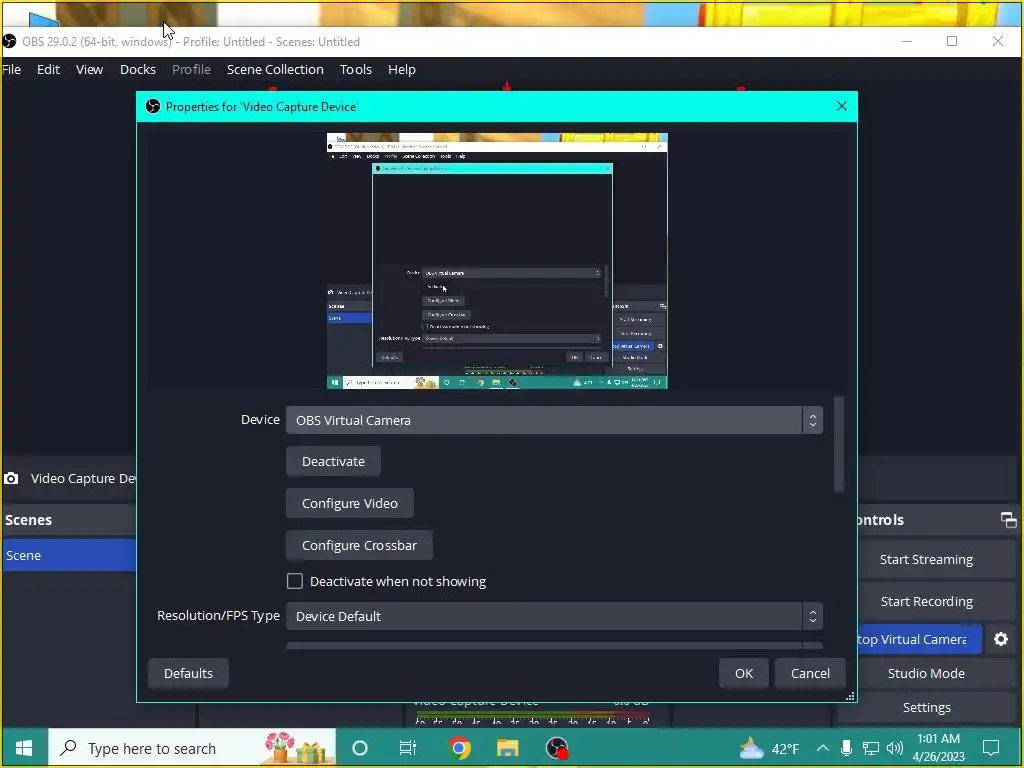Expand the Resolution/FPS Type dropdown

554,616
